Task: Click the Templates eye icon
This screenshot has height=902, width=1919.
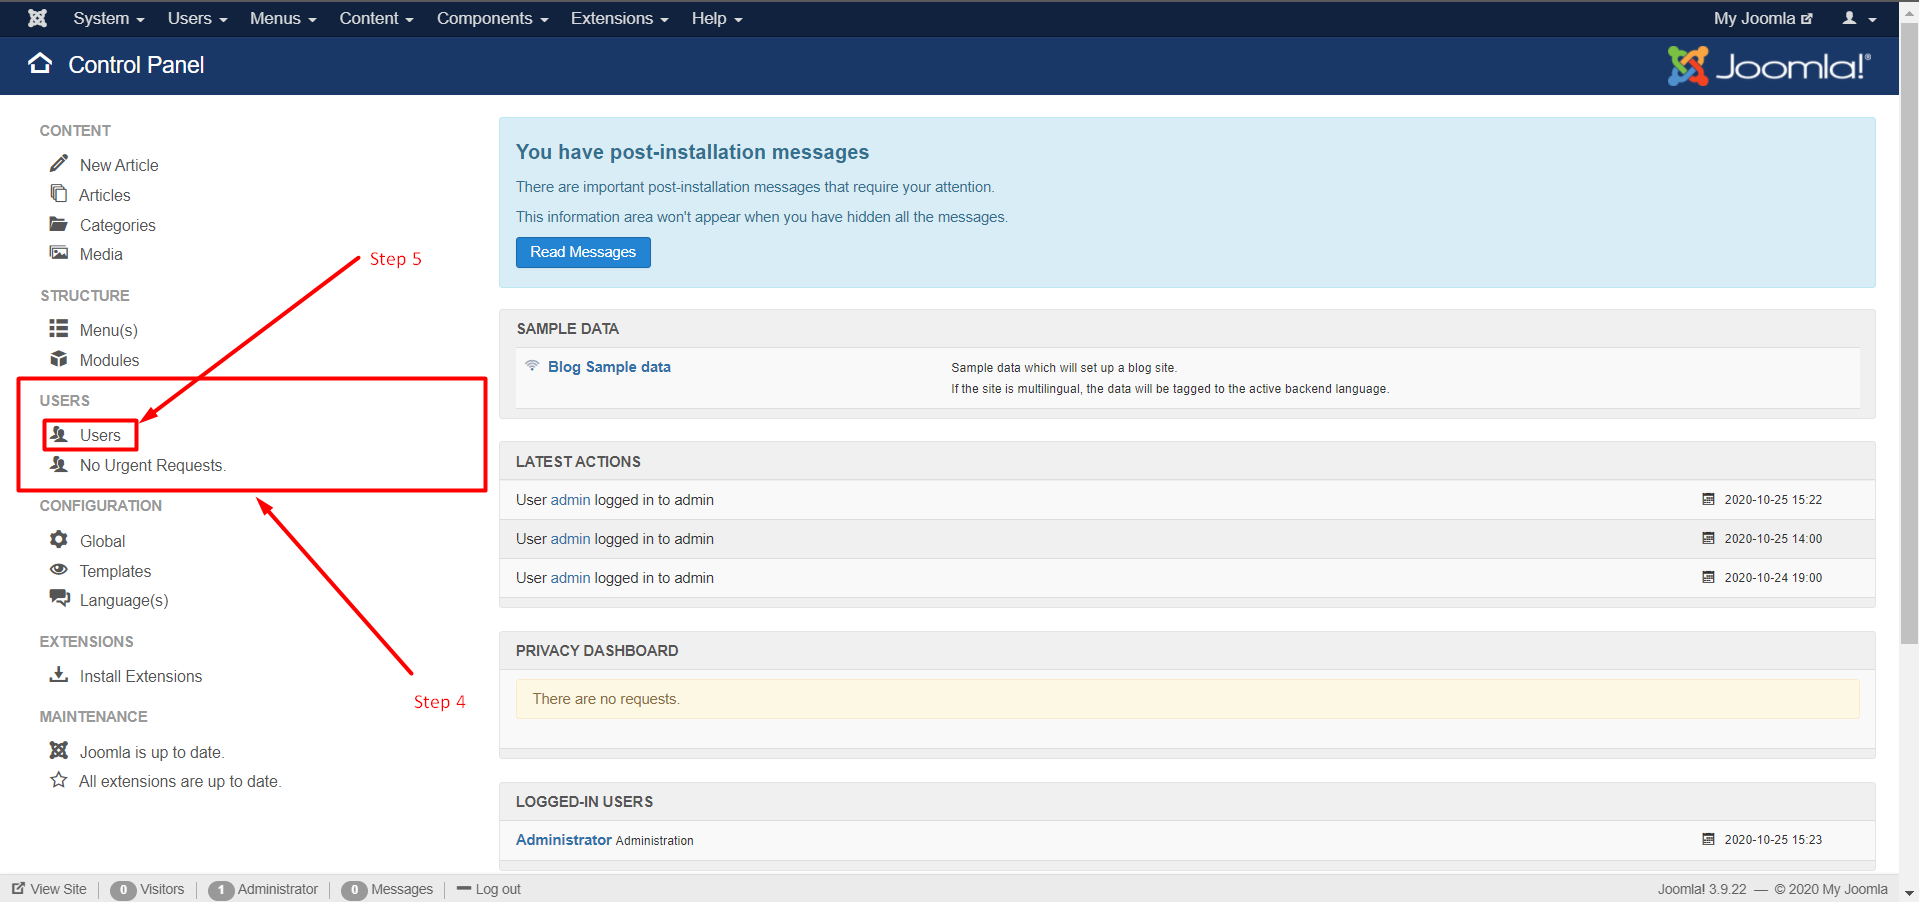Action: 59,570
